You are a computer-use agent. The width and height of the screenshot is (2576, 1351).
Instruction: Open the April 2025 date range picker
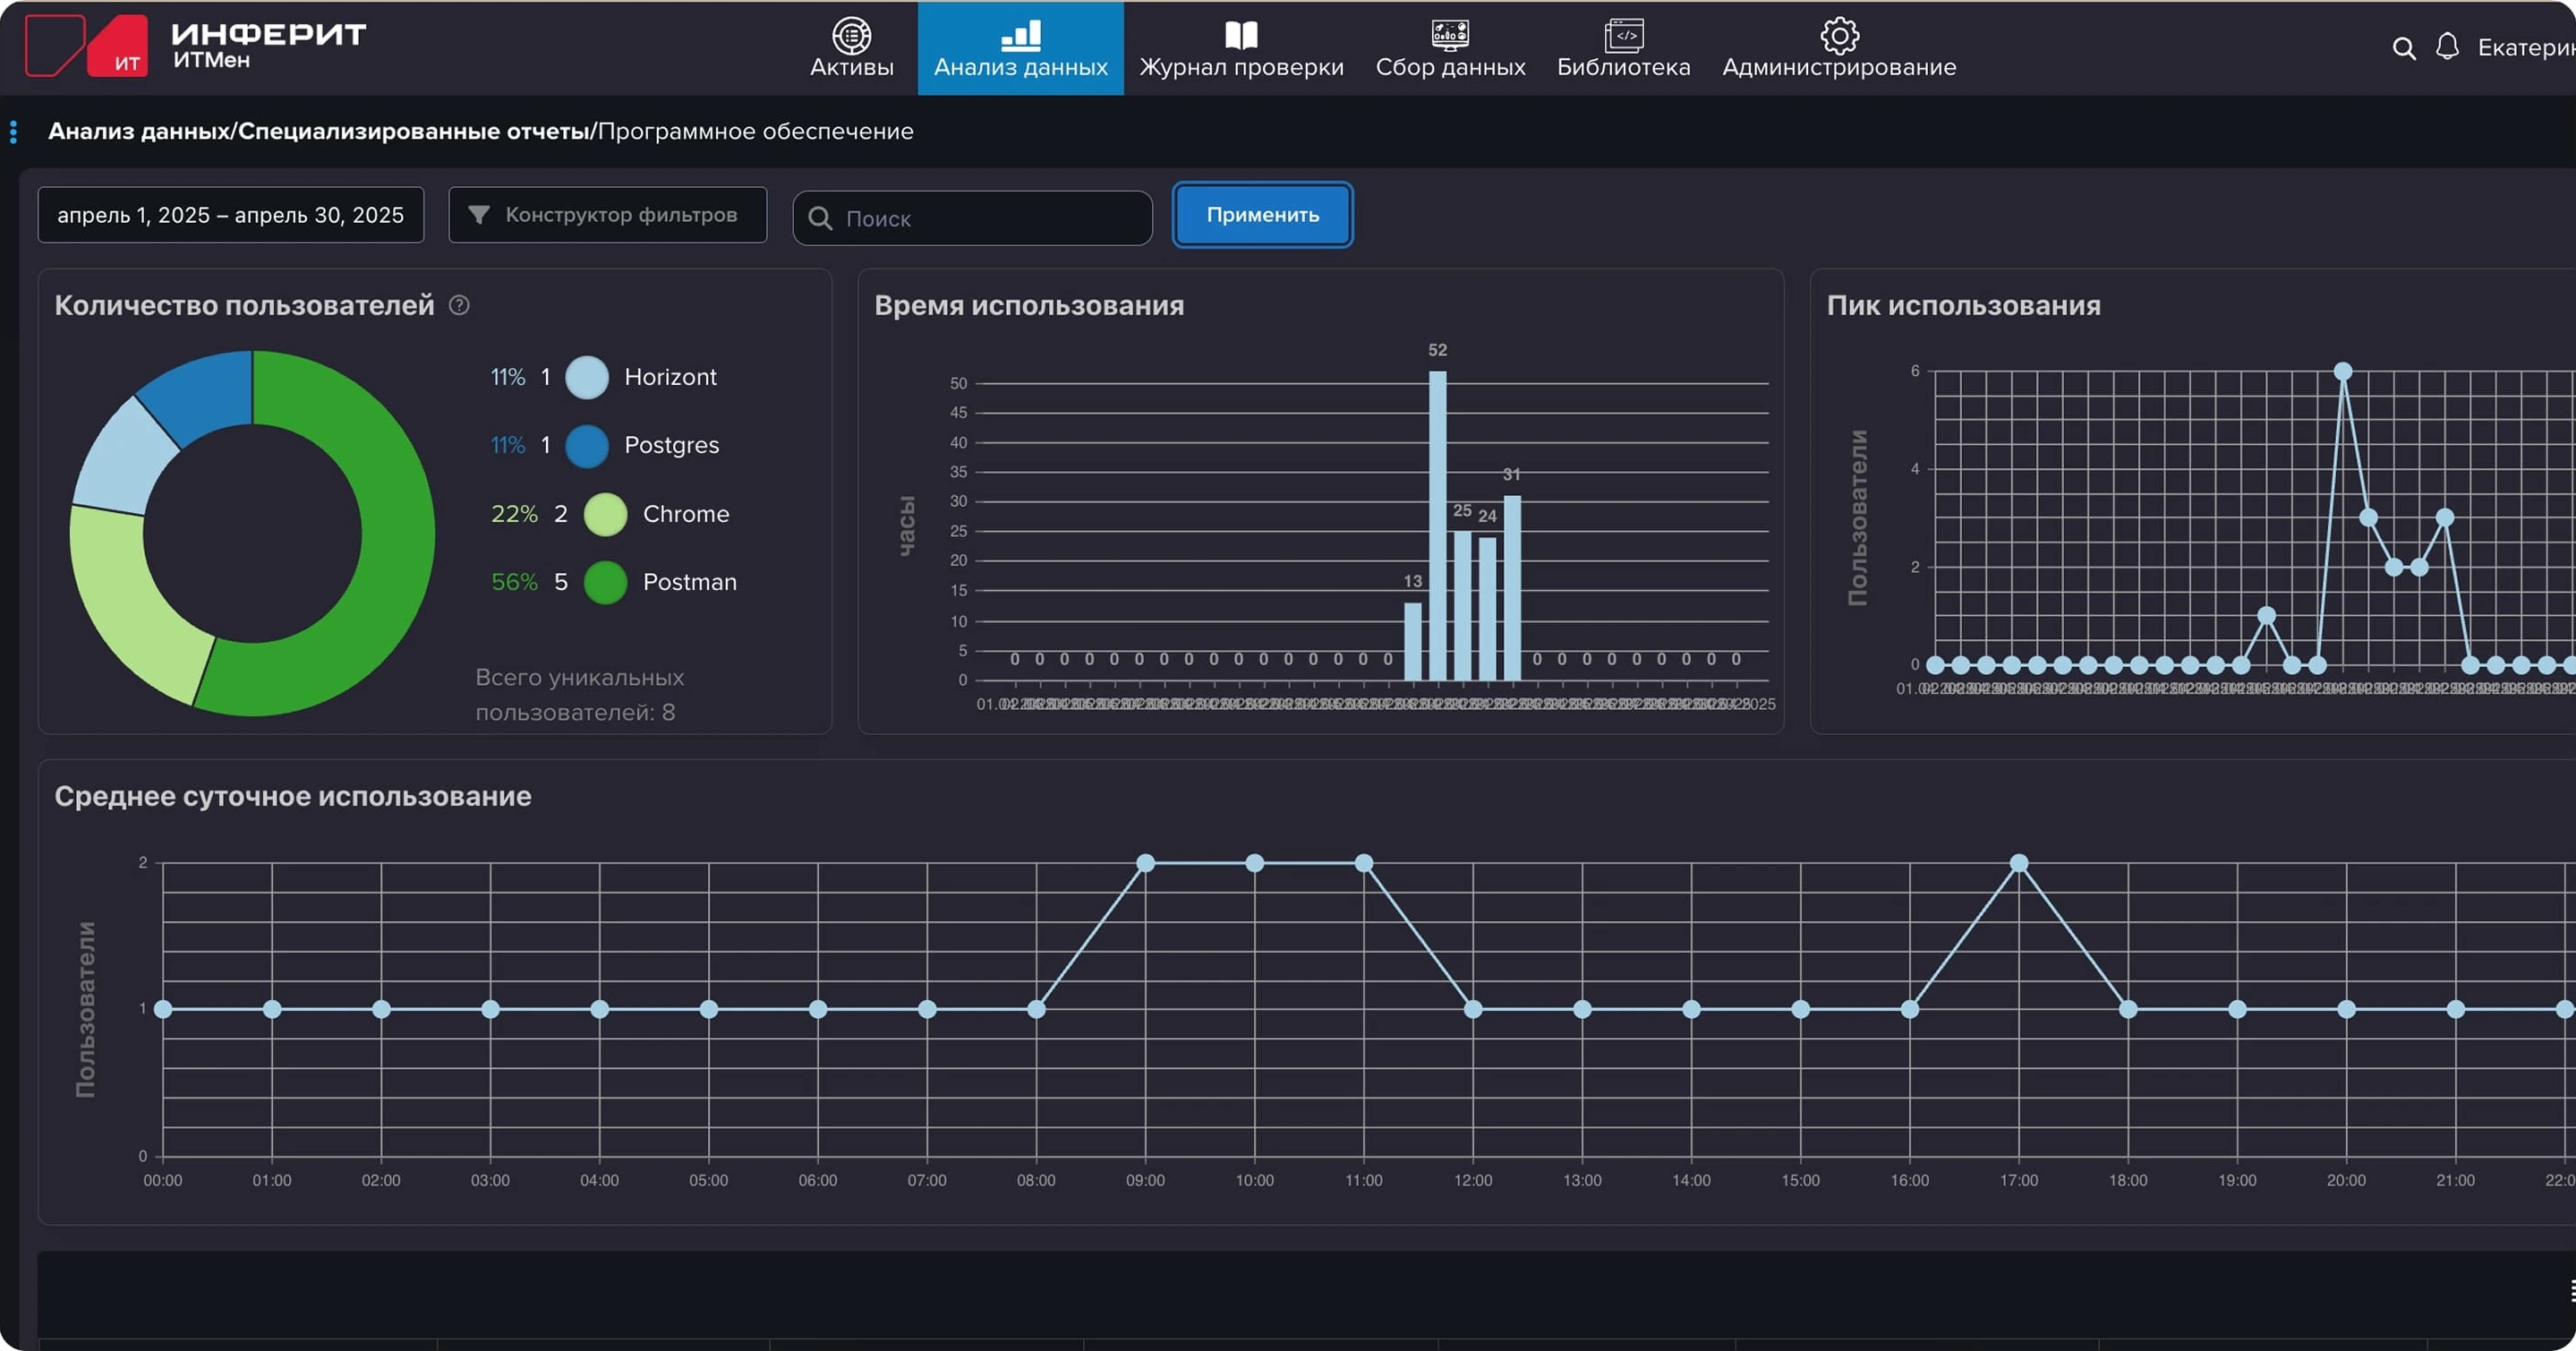click(x=230, y=215)
